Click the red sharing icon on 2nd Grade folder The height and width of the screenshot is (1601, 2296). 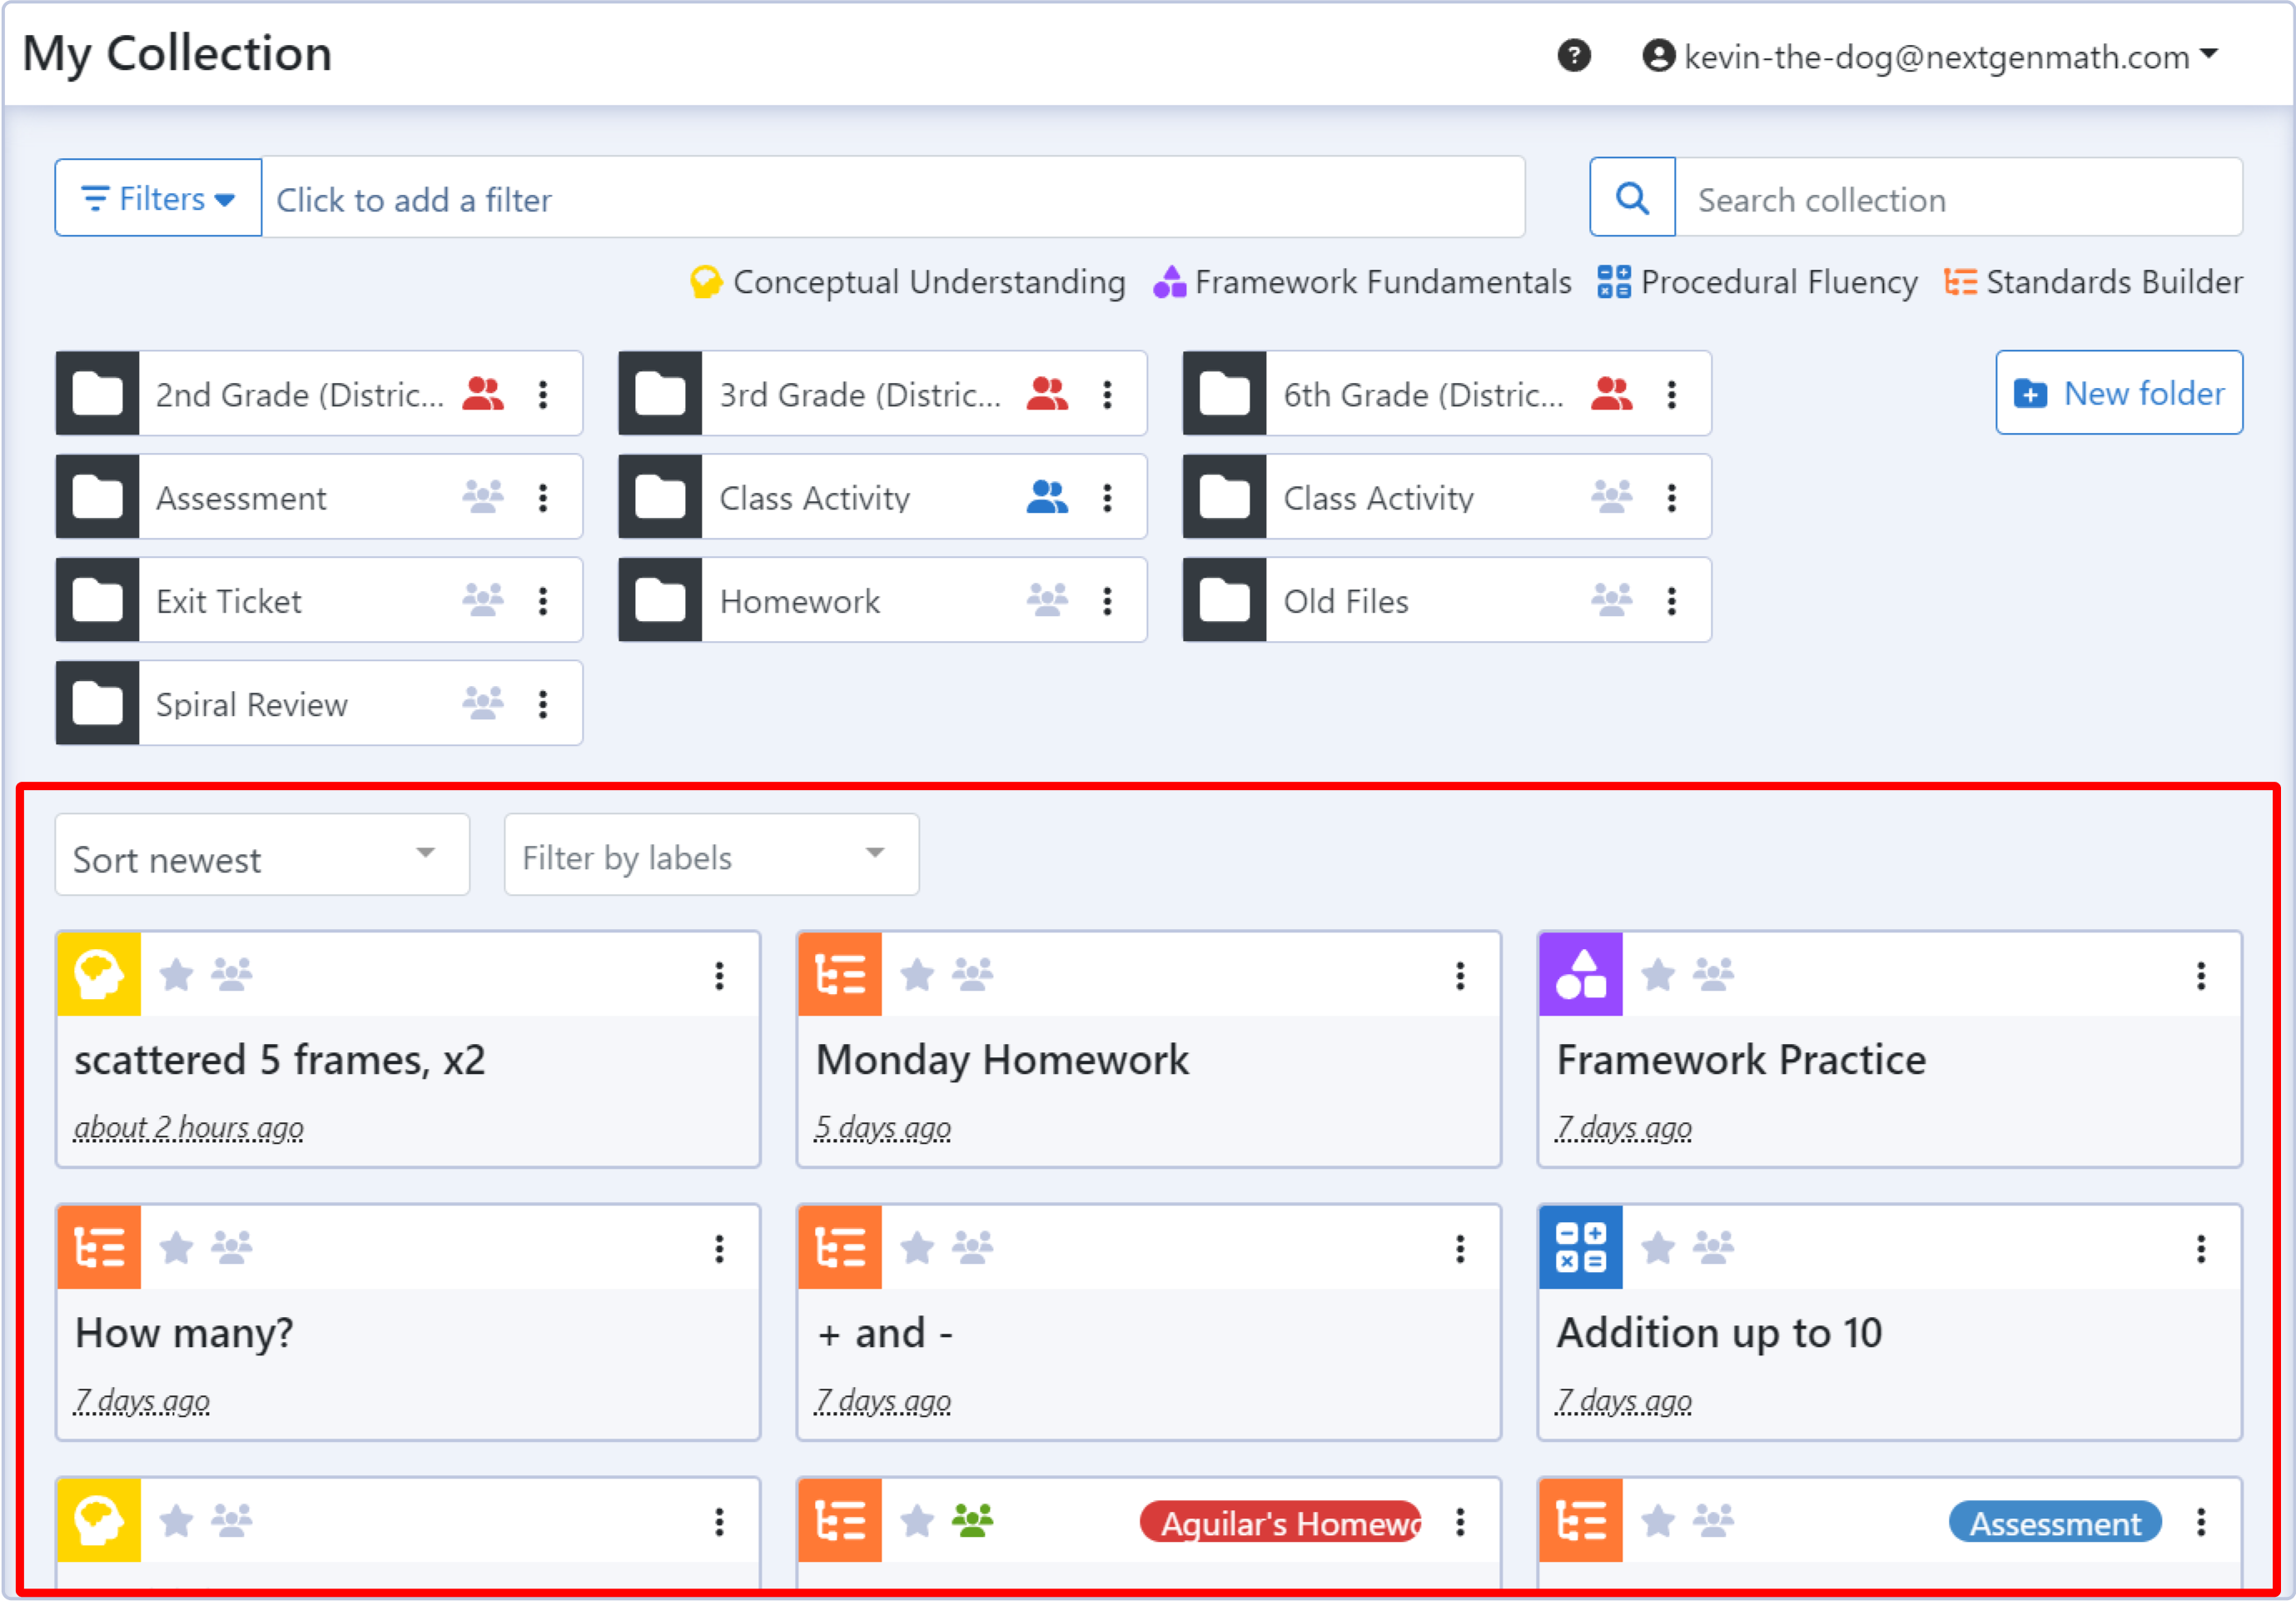pyautogui.click(x=483, y=394)
